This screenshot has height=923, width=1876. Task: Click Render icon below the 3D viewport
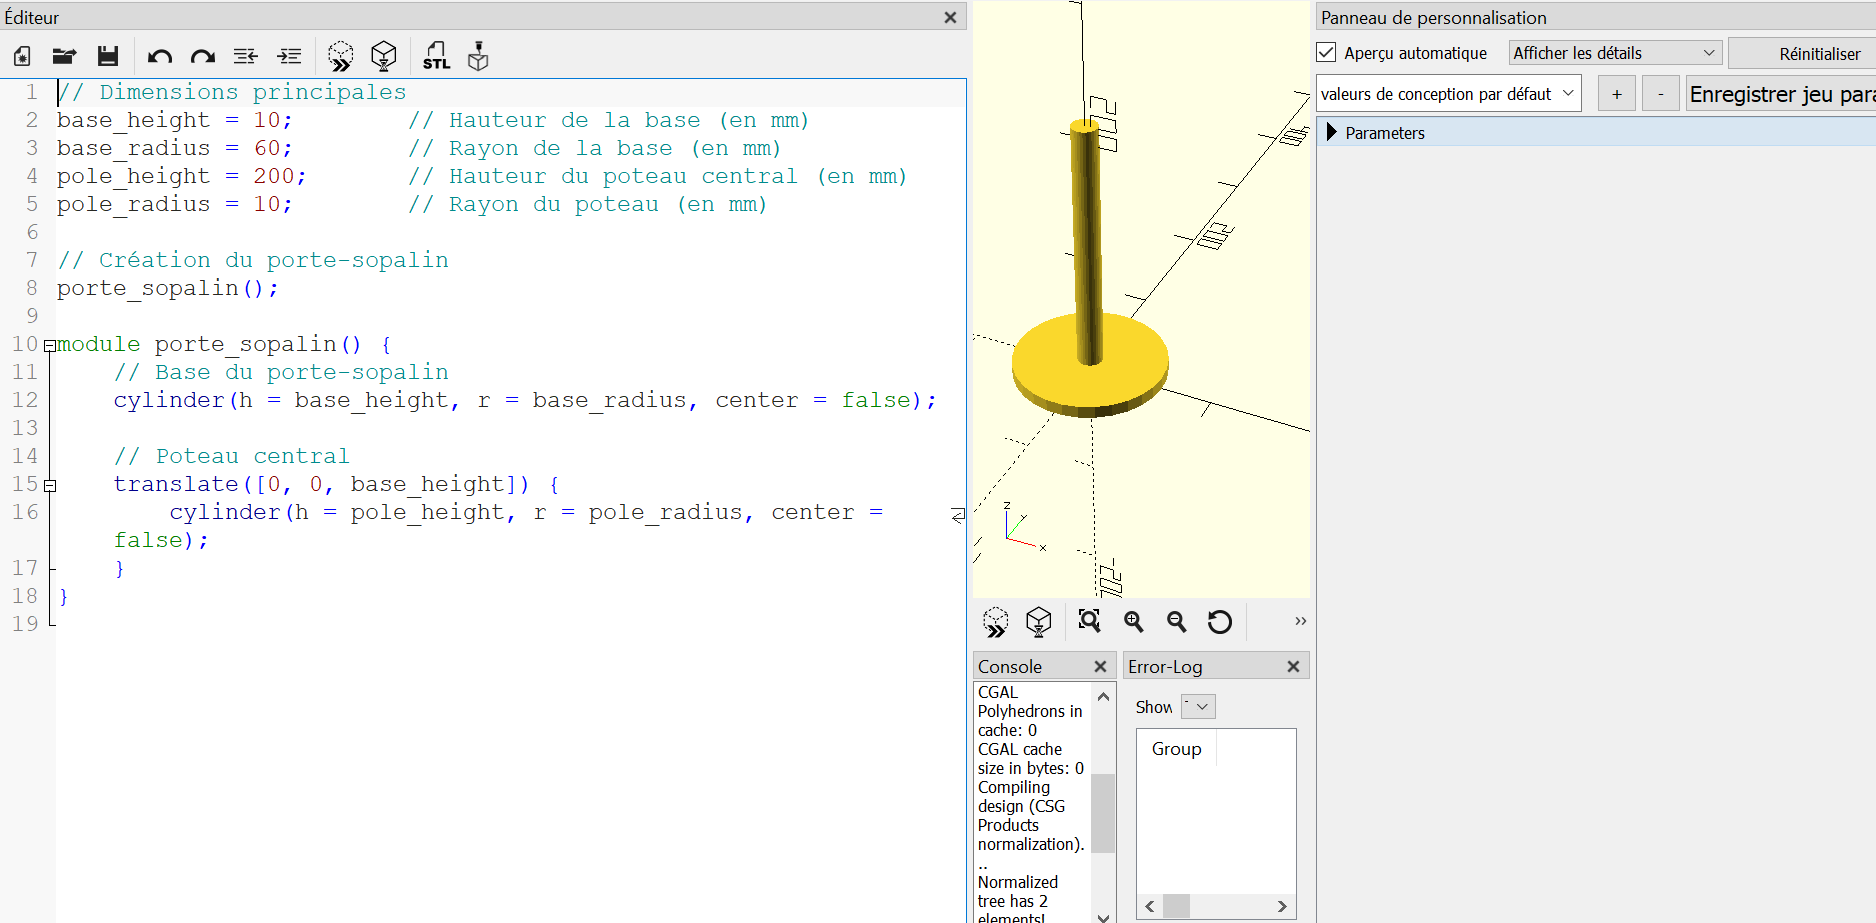1039,622
